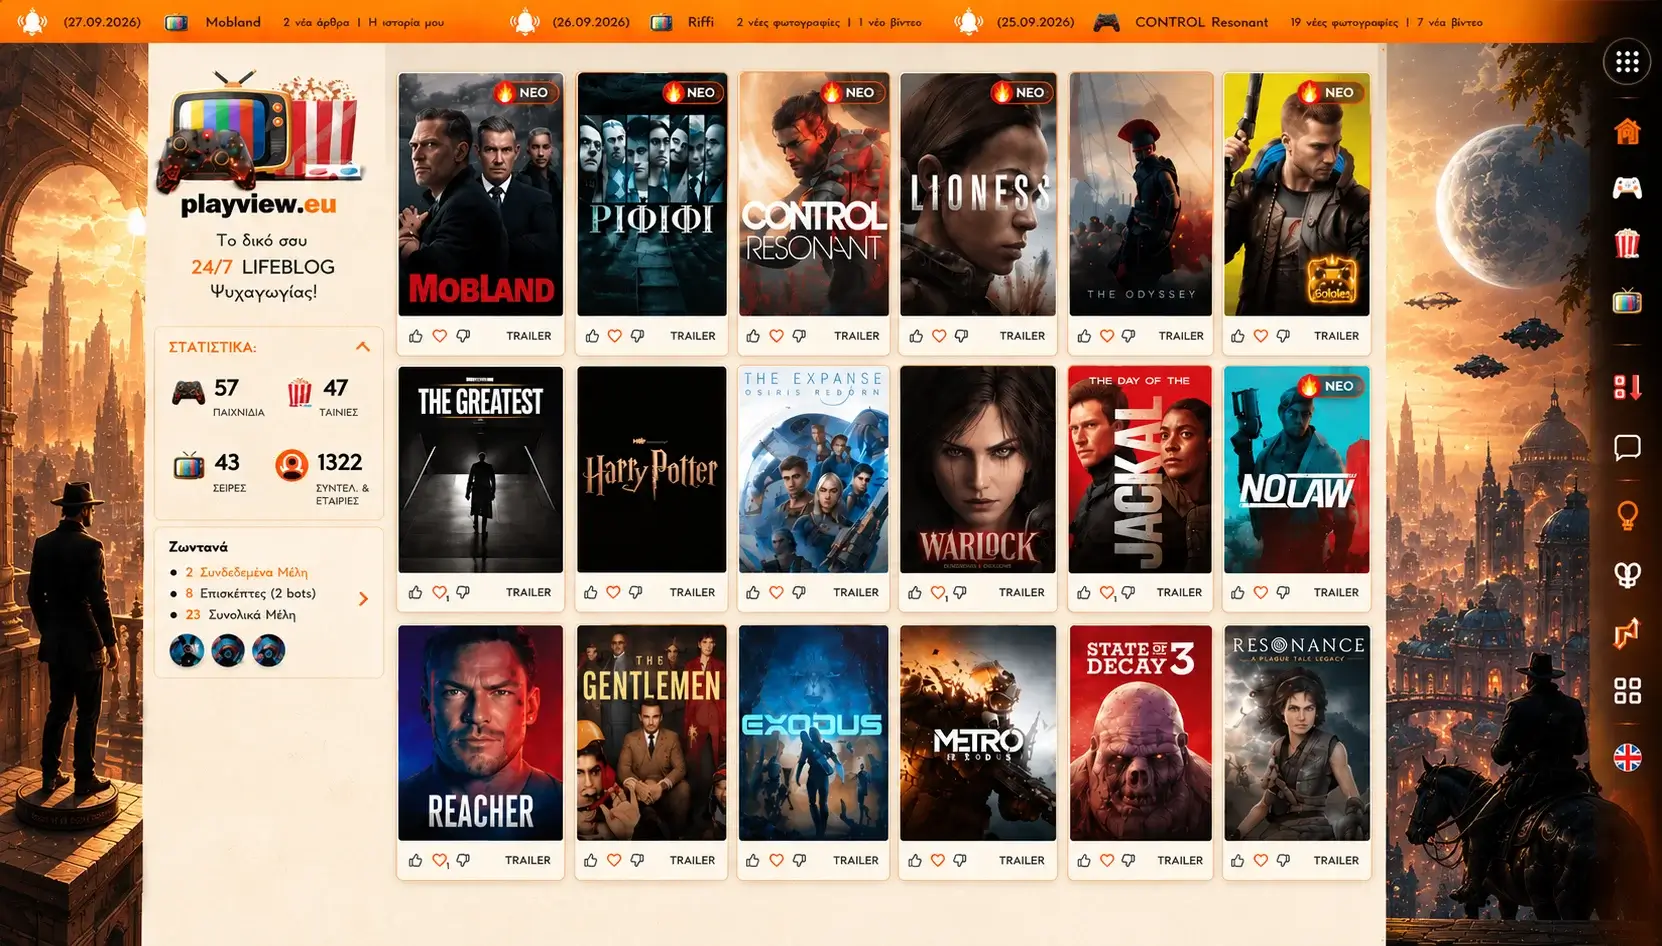Open movies section via popcorn sidebar icon
This screenshot has width=1662, height=946.
[1627, 243]
